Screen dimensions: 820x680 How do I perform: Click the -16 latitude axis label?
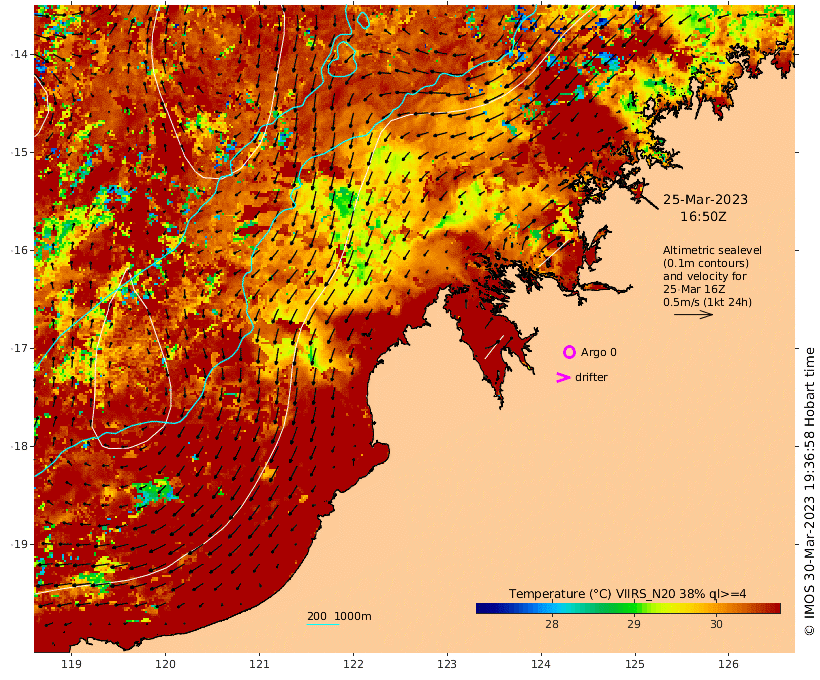click(19, 250)
